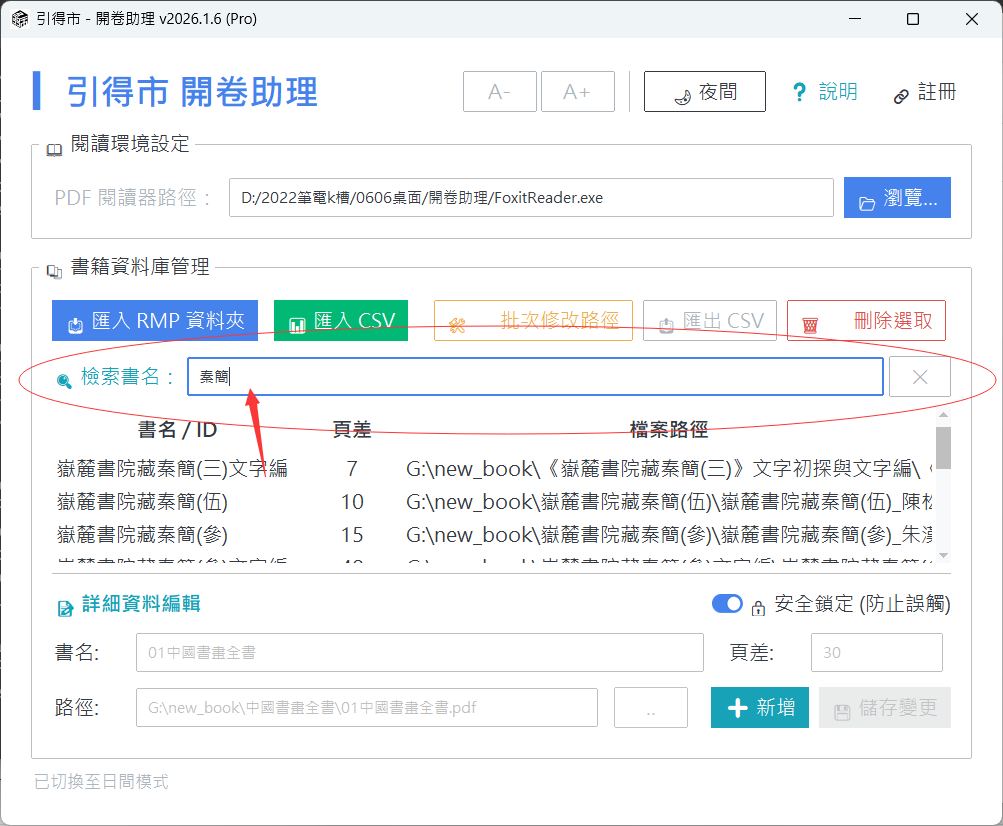Toggle the 安全鎖定 safety lock switch
This screenshot has width=1003, height=826.
click(727, 604)
